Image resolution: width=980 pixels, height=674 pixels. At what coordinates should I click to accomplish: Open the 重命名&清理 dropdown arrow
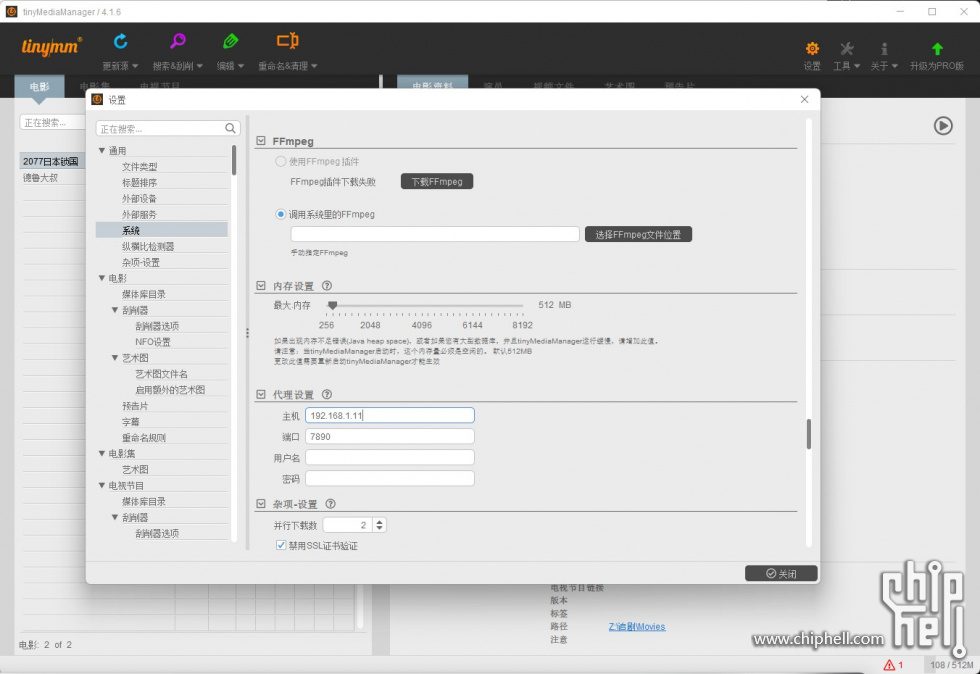pyautogui.click(x=314, y=66)
